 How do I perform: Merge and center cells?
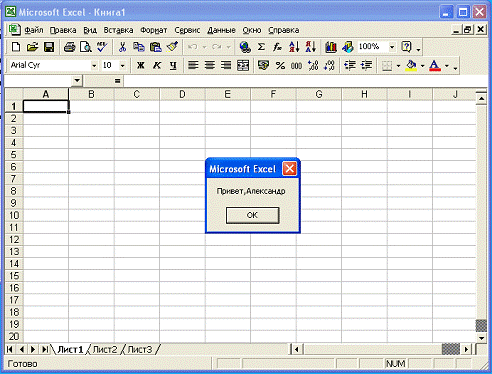point(243,65)
